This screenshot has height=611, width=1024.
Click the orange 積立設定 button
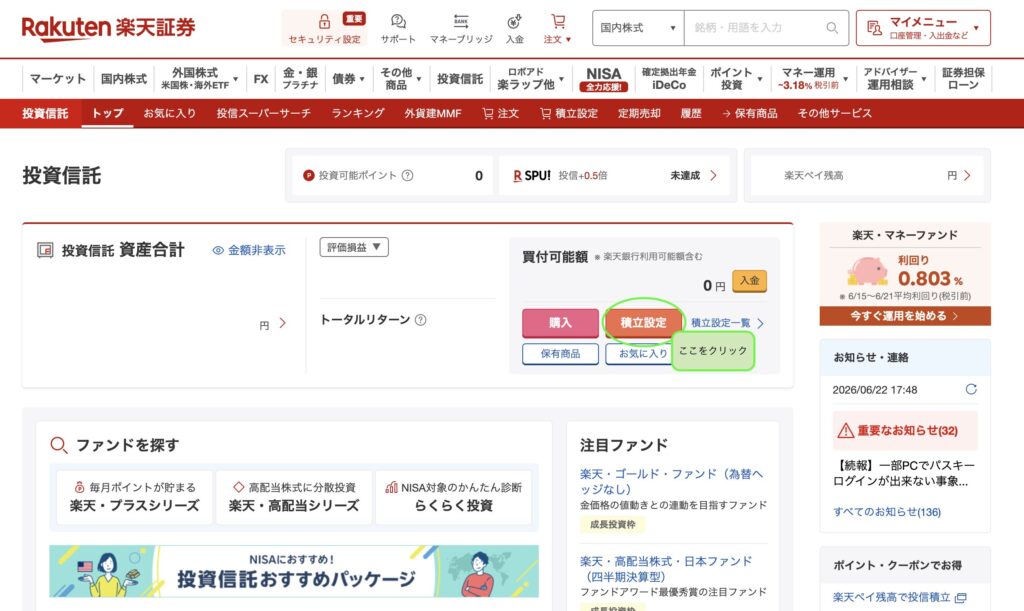click(x=643, y=322)
